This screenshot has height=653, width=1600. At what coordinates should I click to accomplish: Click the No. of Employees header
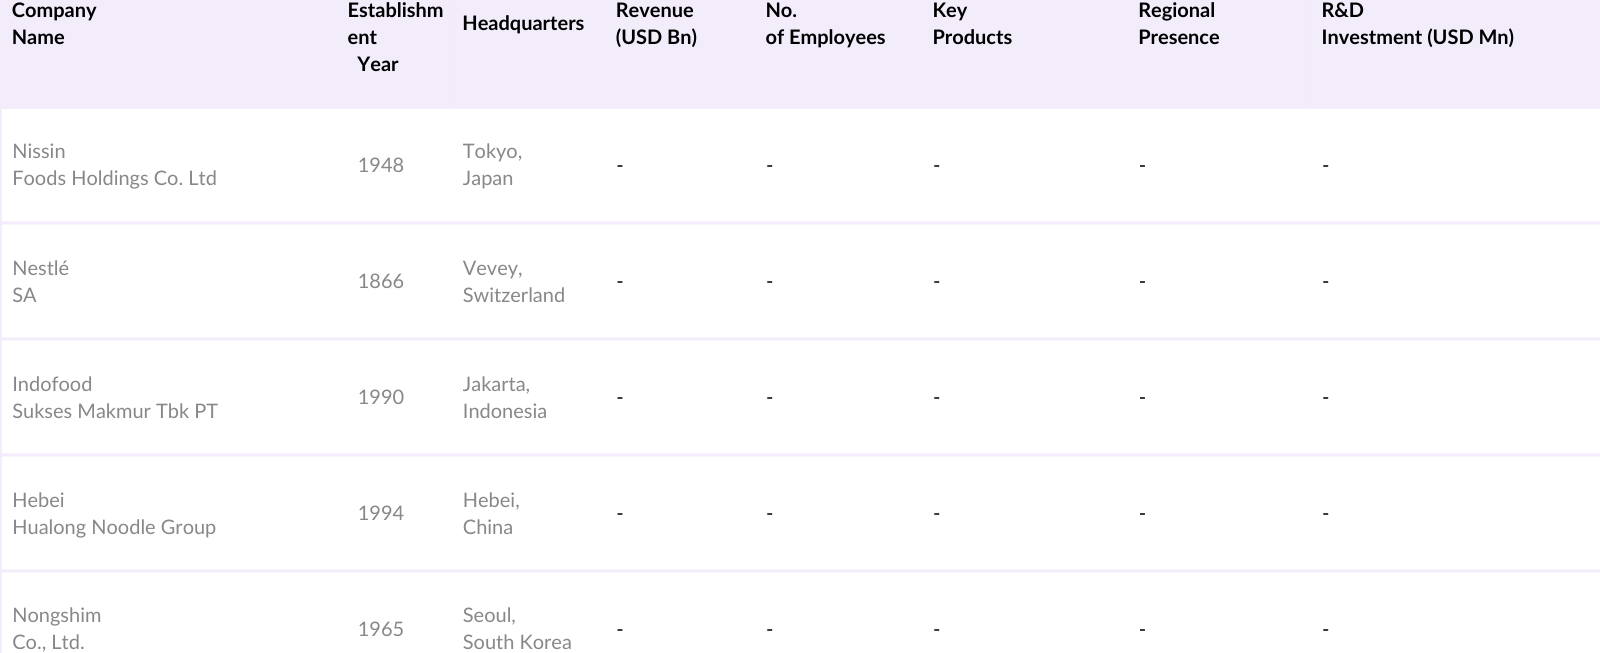(825, 24)
